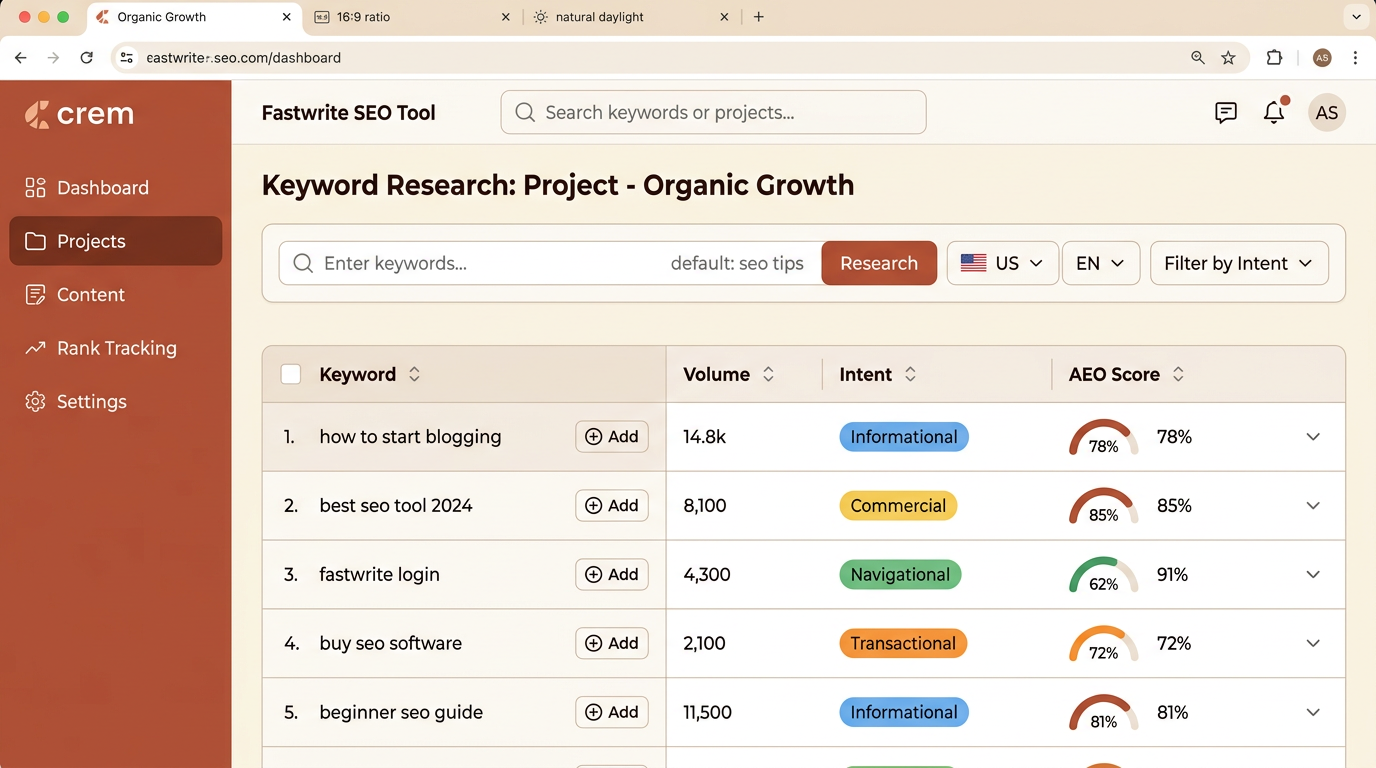Viewport: 1376px width, 768px height.
Task: Click the Fastwrite SEO Tool title
Action: (348, 113)
